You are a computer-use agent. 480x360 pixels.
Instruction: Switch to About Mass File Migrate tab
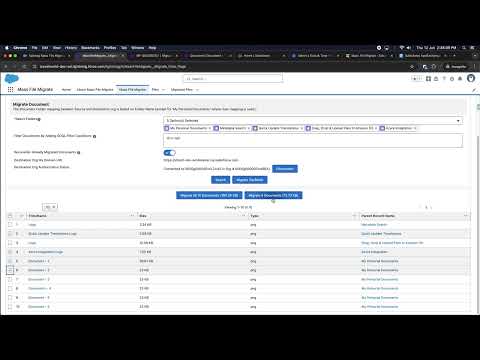95,90
